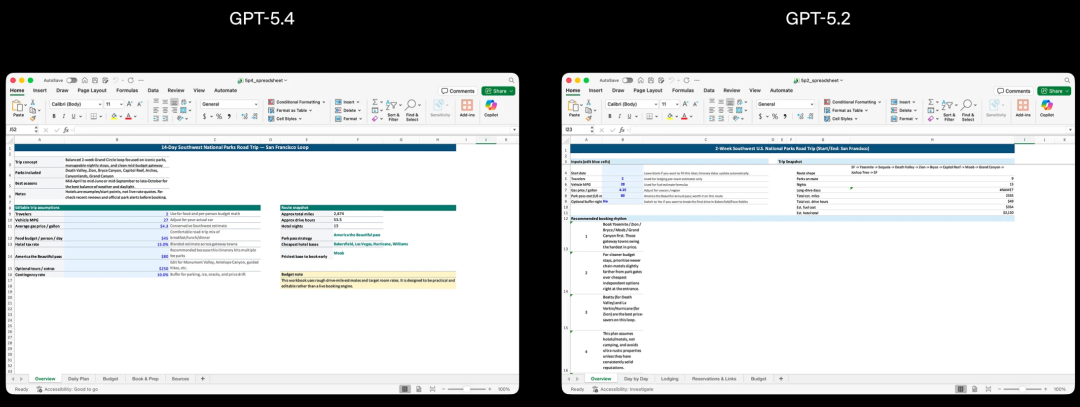Switch to Normal view in 5p4_spreadsheet status bar
This screenshot has width=1080, height=407.
[x=405, y=389]
